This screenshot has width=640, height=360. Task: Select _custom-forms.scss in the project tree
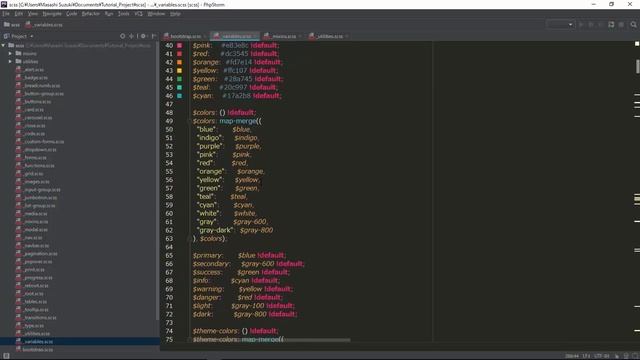click(x=40, y=142)
